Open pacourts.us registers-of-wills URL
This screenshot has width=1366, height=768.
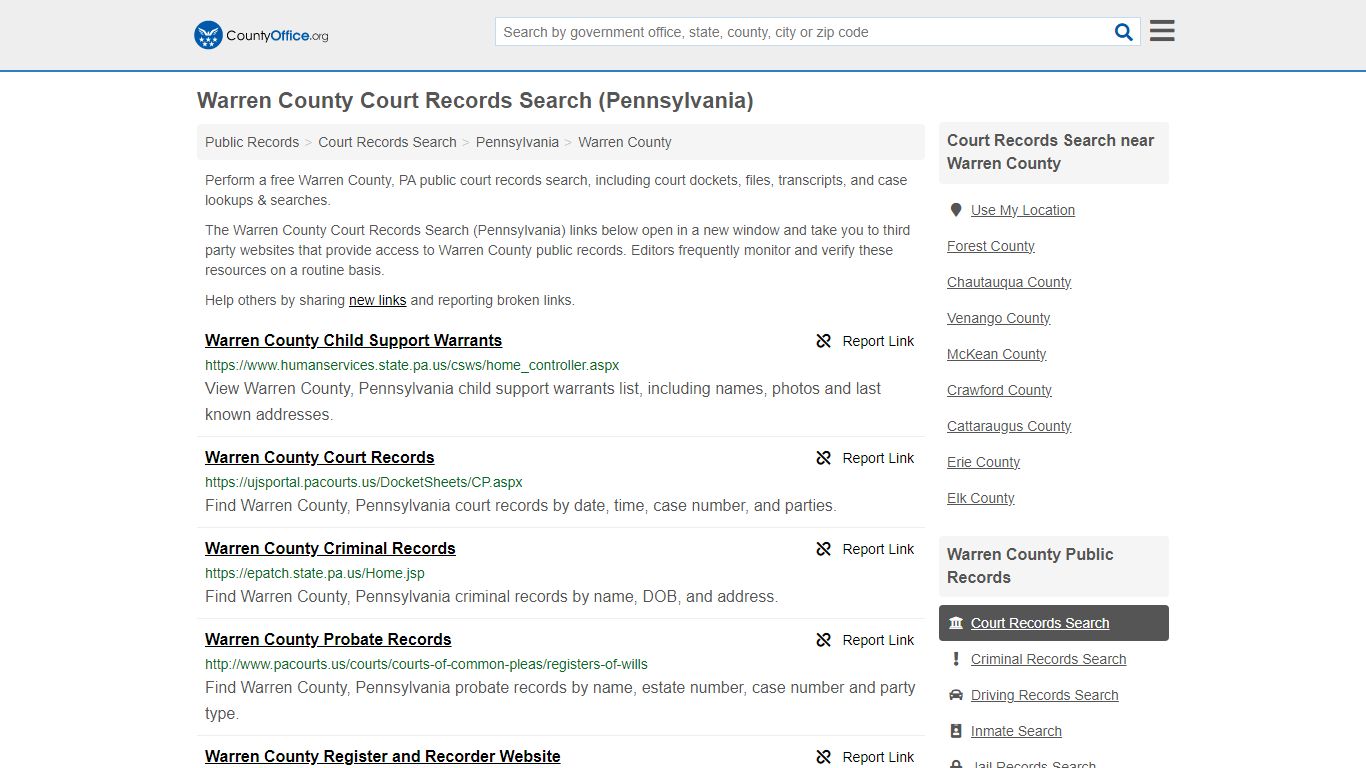click(x=426, y=664)
